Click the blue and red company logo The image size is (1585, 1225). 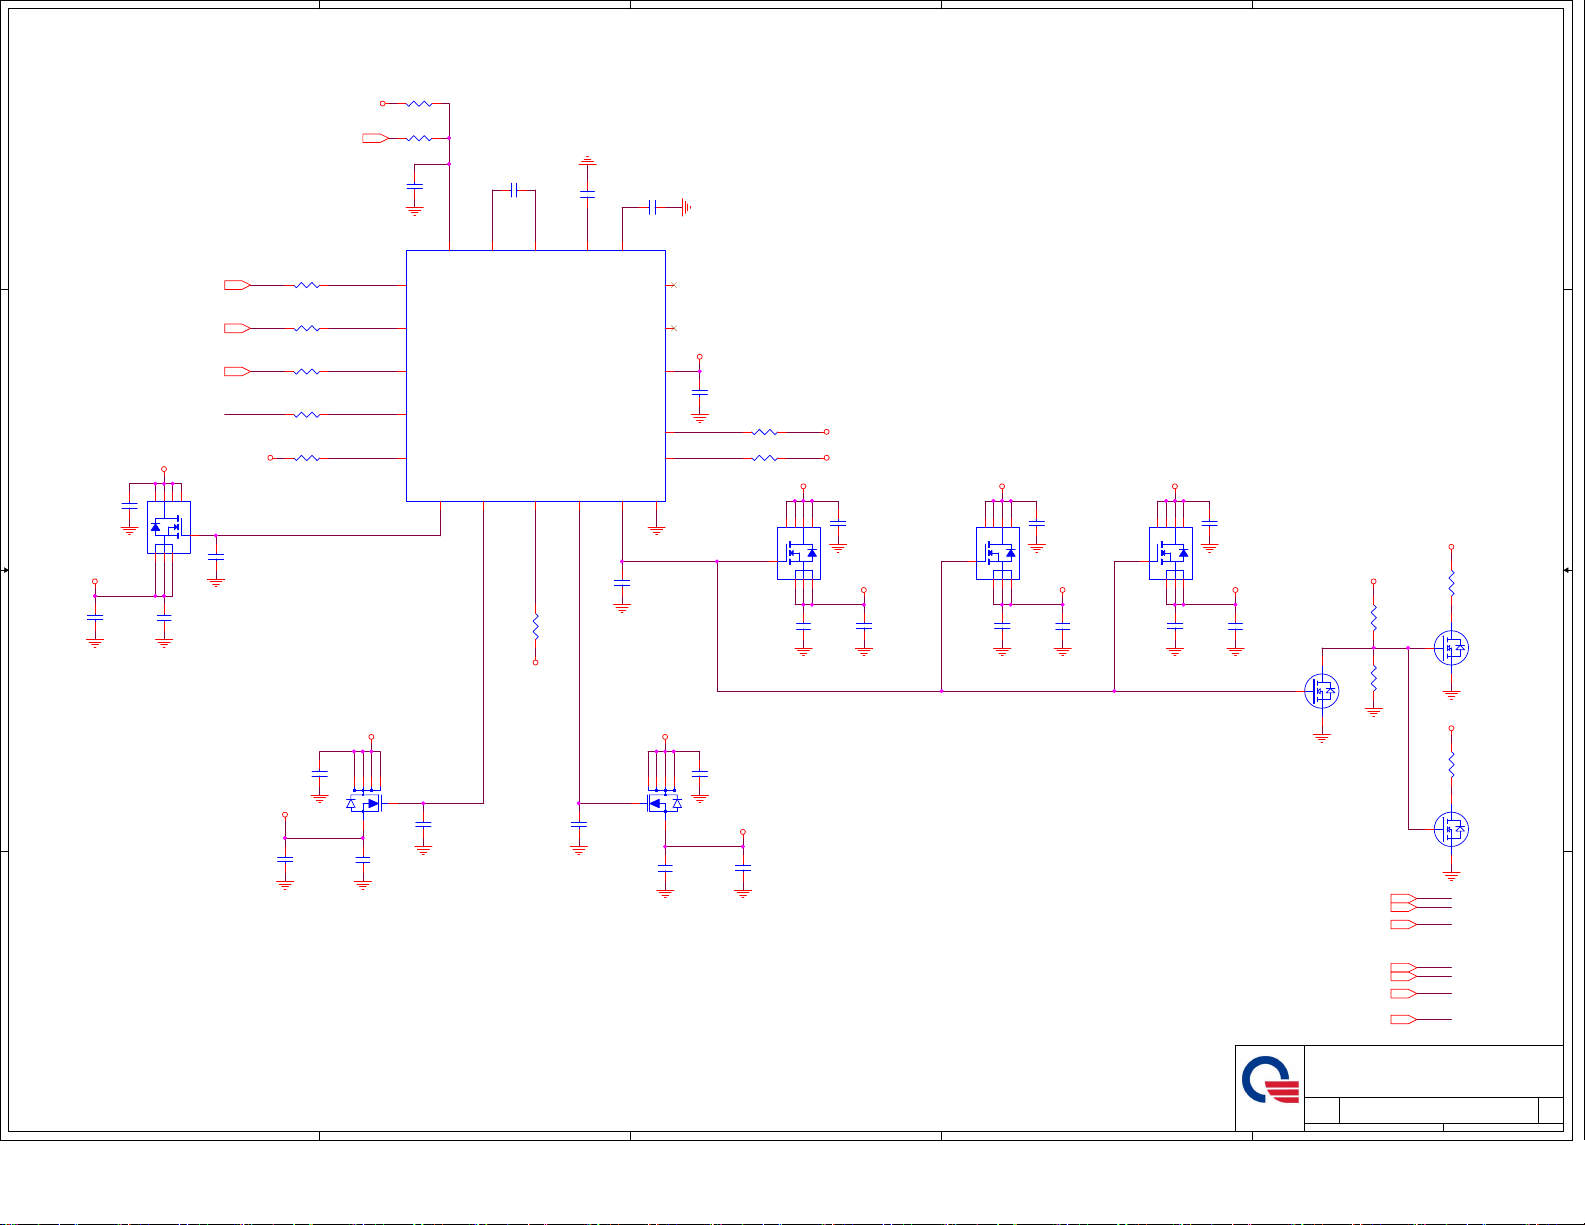click(x=1270, y=1082)
